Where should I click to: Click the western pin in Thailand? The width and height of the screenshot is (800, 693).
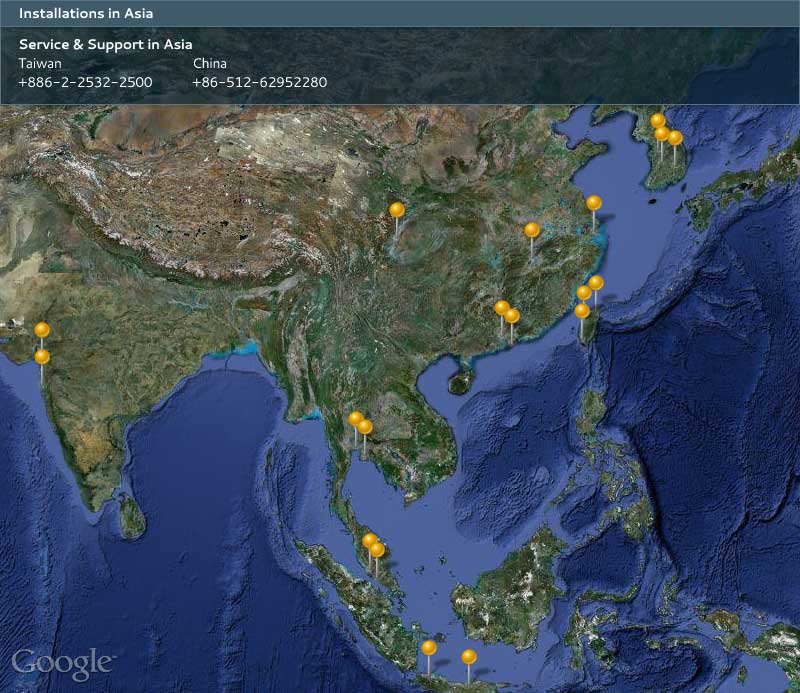[x=355, y=419]
